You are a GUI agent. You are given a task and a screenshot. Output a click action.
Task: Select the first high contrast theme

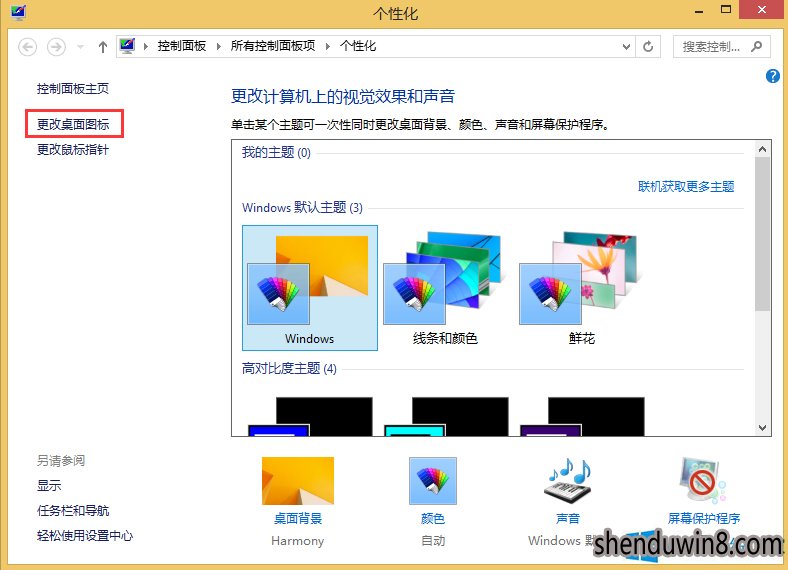click(x=310, y=416)
